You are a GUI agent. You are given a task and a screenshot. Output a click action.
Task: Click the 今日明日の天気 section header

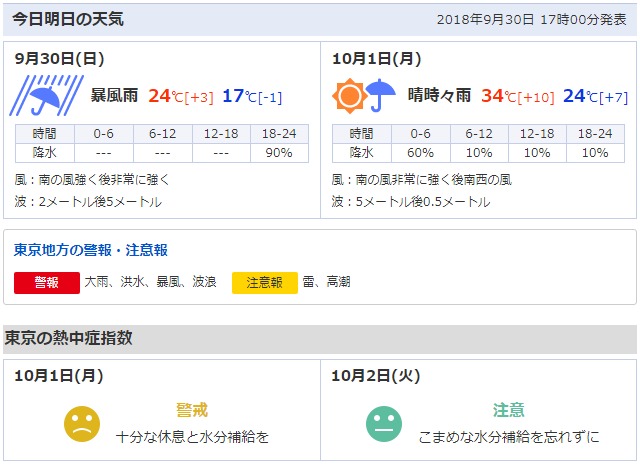click(x=69, y=19)
